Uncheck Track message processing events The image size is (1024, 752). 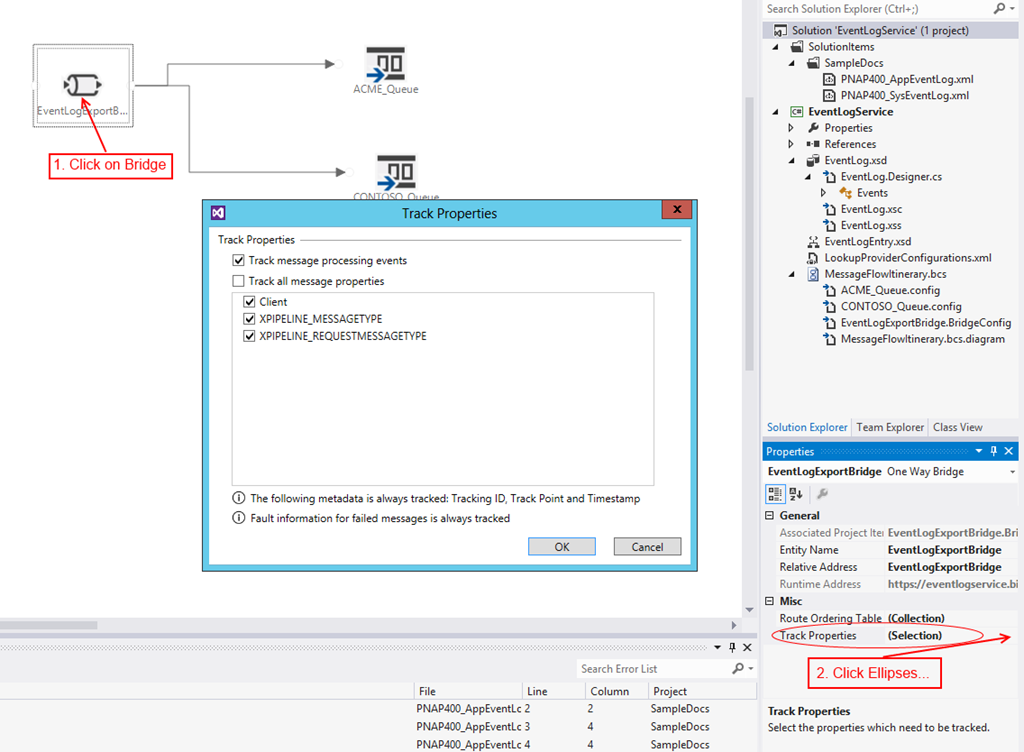[x=238, y=261]
